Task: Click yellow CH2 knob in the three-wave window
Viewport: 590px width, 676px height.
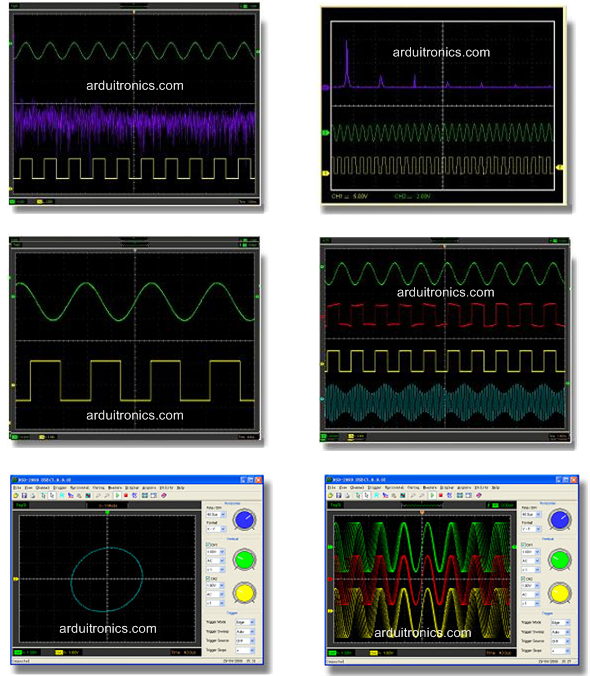Action: tap(559, 593)
